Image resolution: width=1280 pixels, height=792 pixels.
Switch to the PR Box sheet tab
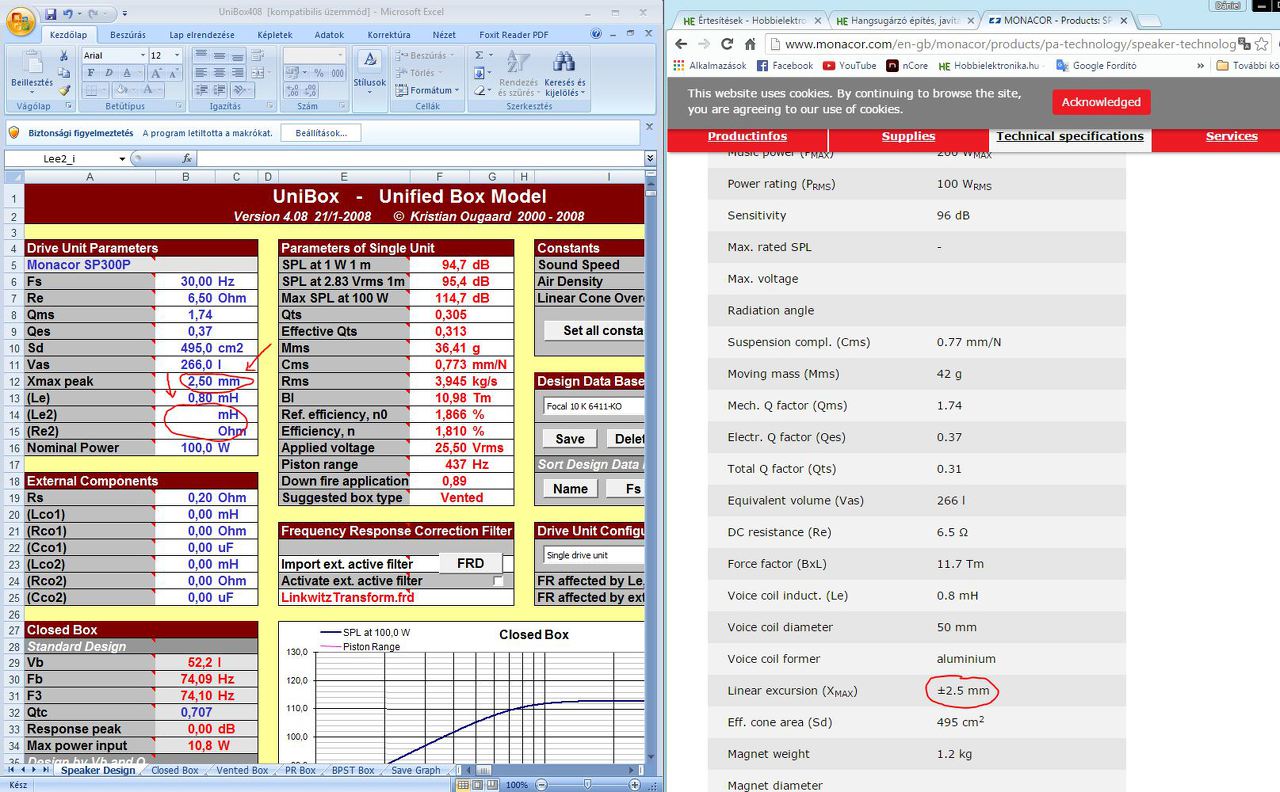click(300, 771)
